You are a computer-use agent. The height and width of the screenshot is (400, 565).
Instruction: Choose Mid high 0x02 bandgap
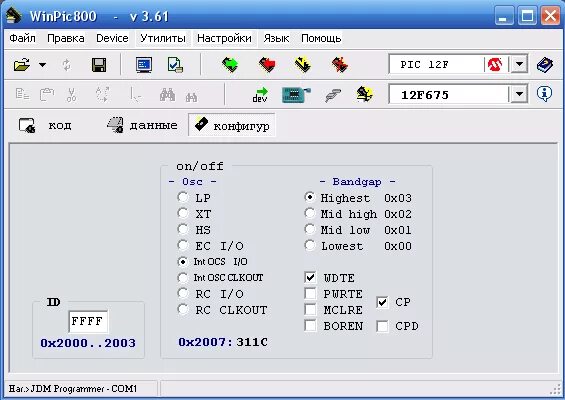pyautogui.click(x=310, y=213)
